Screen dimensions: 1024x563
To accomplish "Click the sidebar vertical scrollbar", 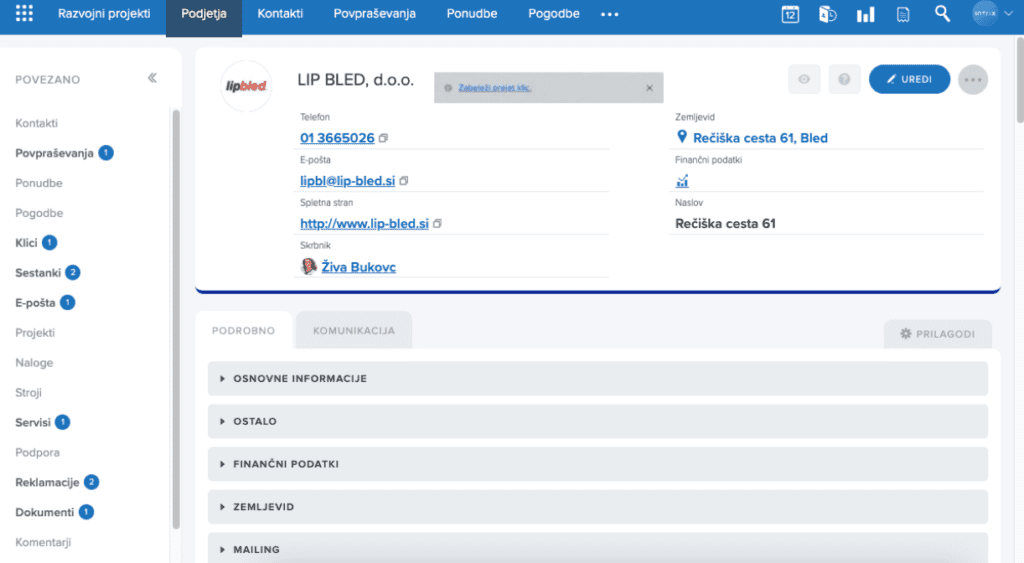I will tap(176, 319).
